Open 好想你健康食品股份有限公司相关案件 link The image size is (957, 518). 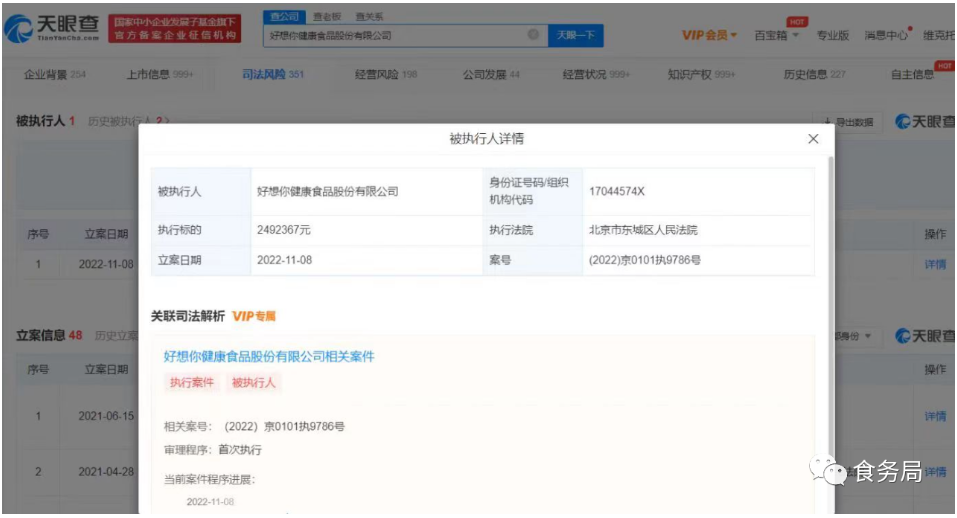click(269, 356)
